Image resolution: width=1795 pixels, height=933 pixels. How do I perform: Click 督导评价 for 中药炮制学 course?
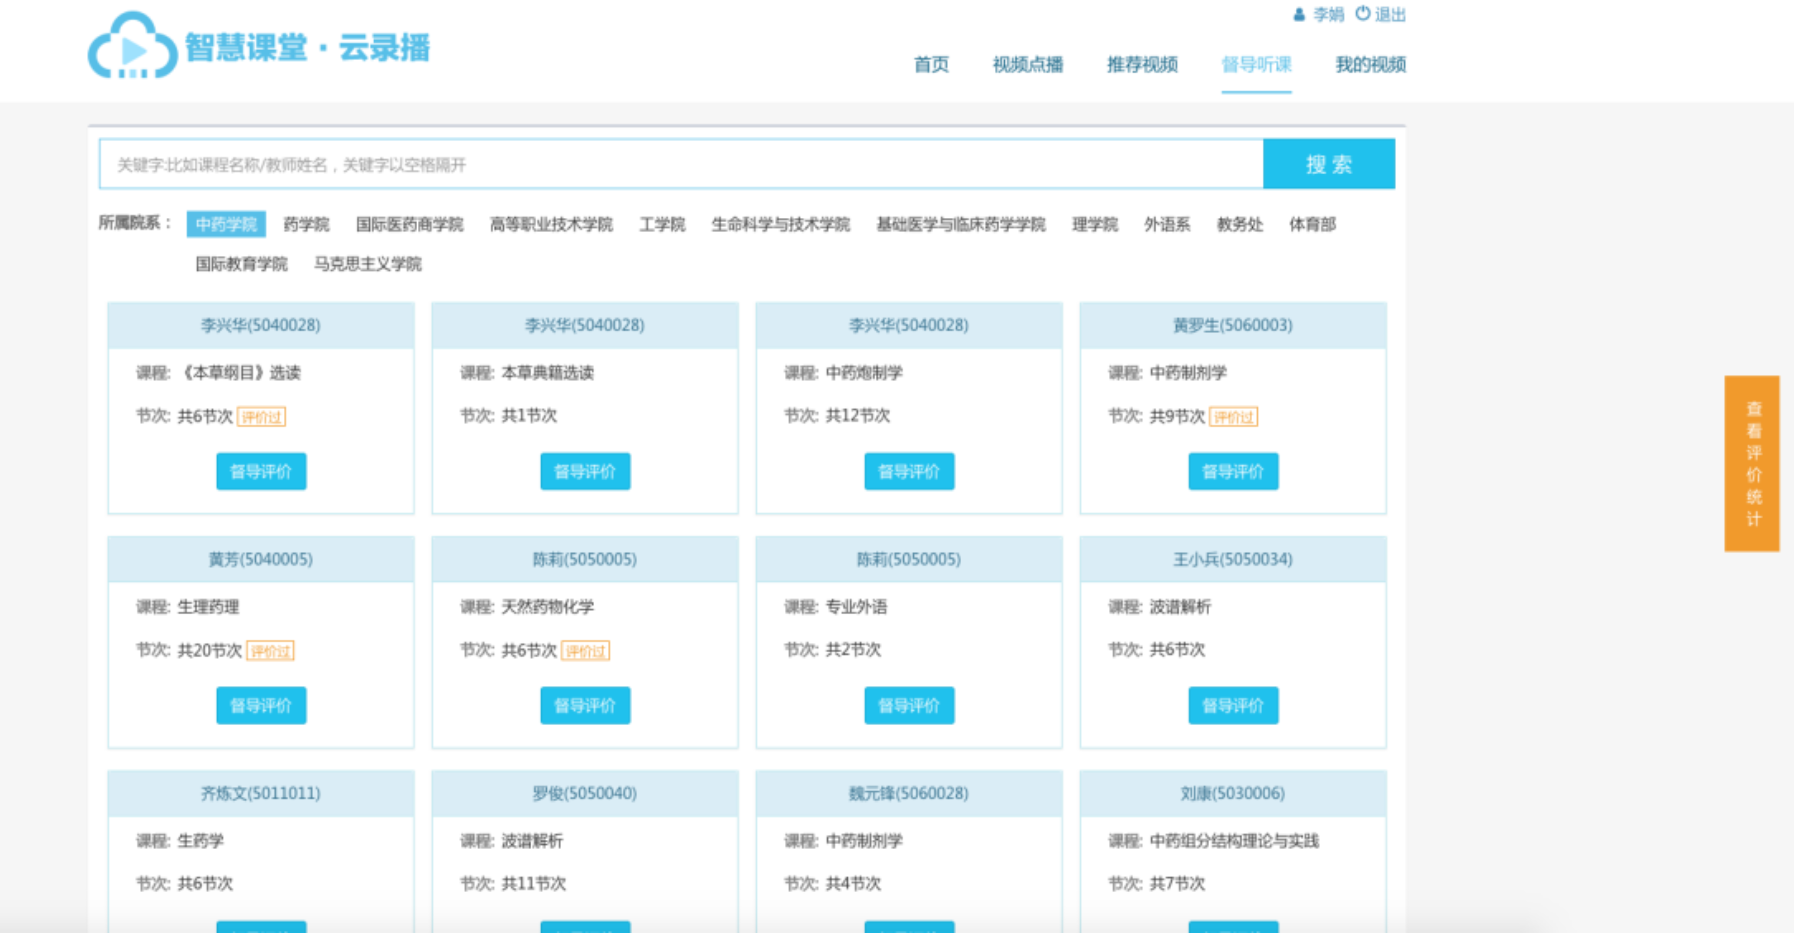click(909, 472)
